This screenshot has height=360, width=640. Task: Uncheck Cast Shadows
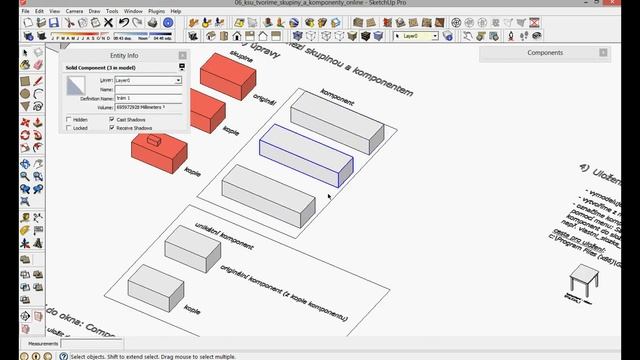click(112, 119)
